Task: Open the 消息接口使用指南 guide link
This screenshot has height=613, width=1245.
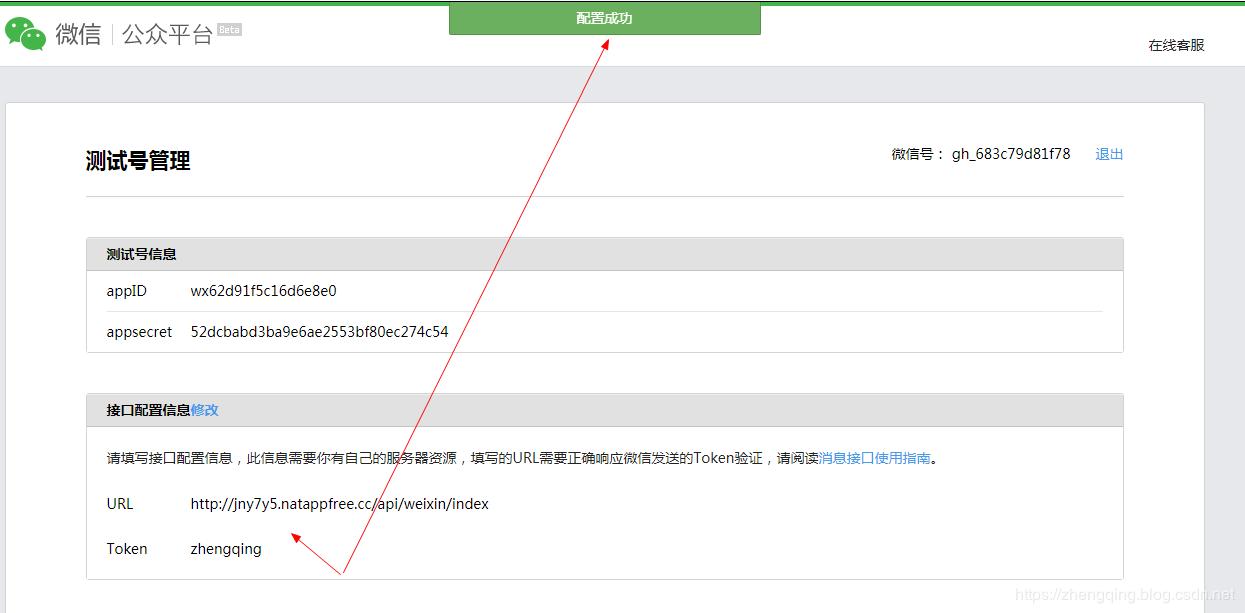Action: click(x=872, y=457)
